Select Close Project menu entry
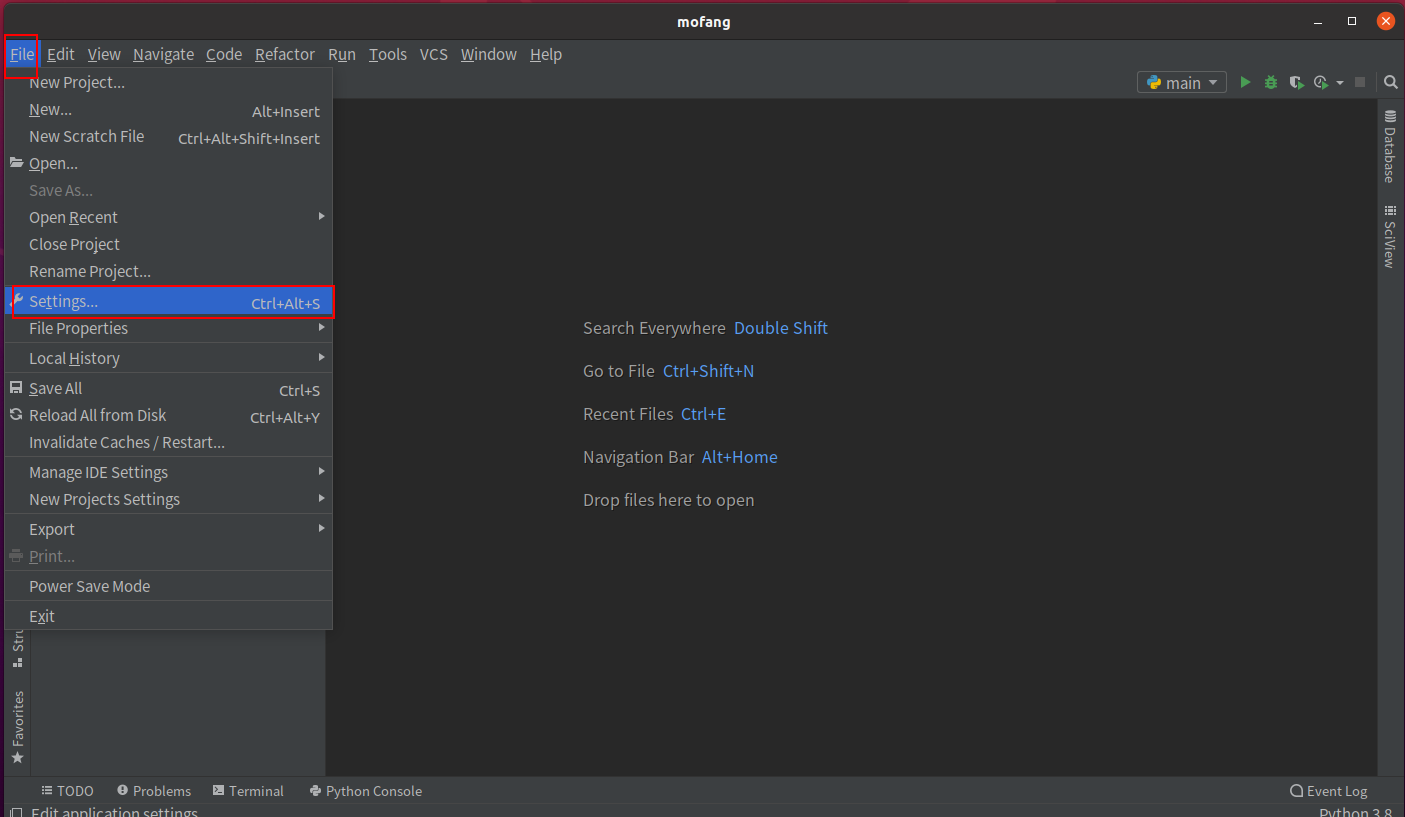The height and width of the screenshot is (817, 1405). pos(168,244)
